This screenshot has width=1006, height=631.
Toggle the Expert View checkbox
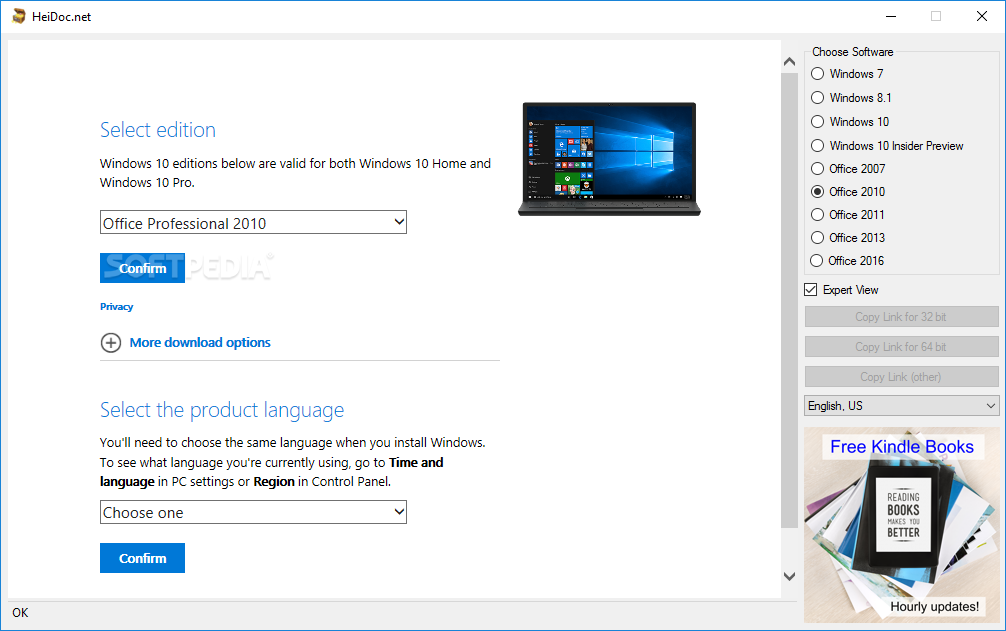click(811, 290)
